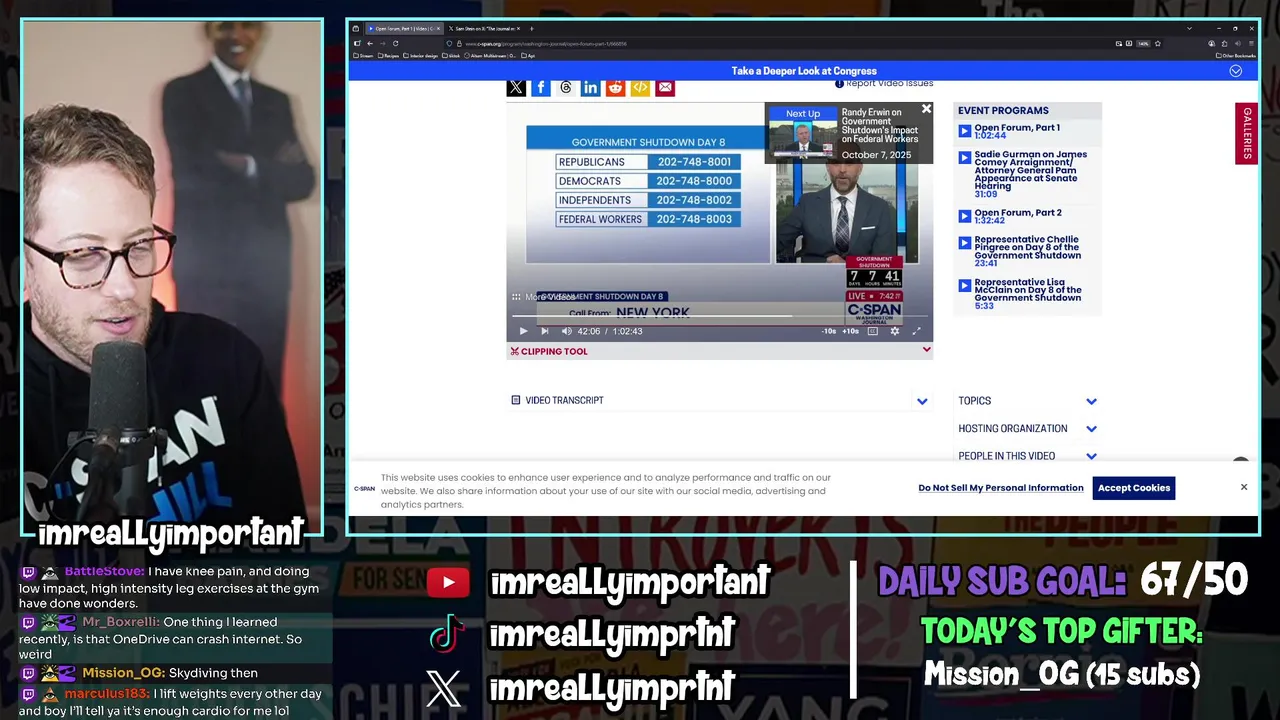Click Report Video Issues link
1280x720 pixels.
click(884, 83)
